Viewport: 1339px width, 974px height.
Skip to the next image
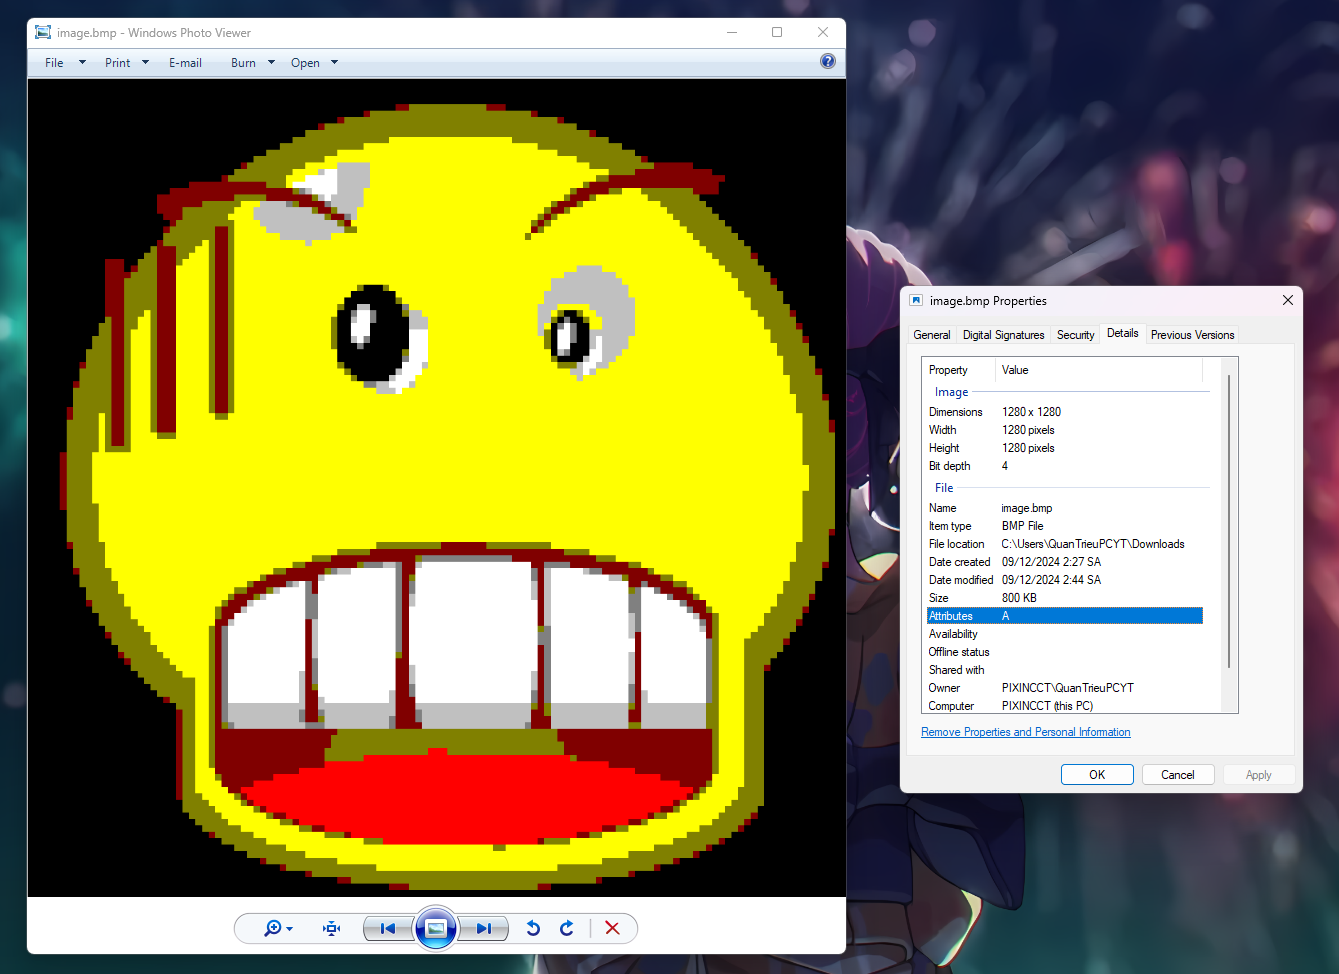(x=484, y=929)
